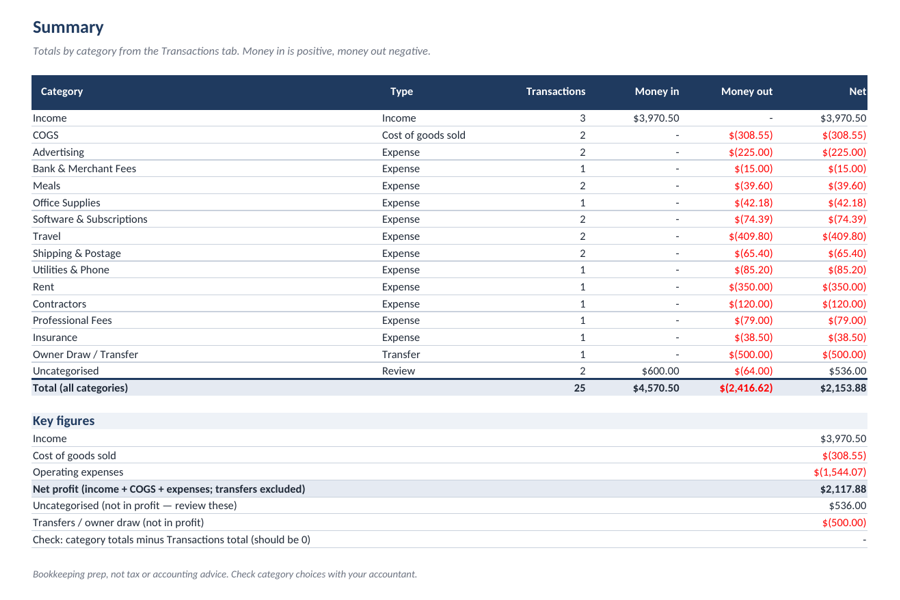
Task: Click the Summary heading
Action: tap(68, 27)
